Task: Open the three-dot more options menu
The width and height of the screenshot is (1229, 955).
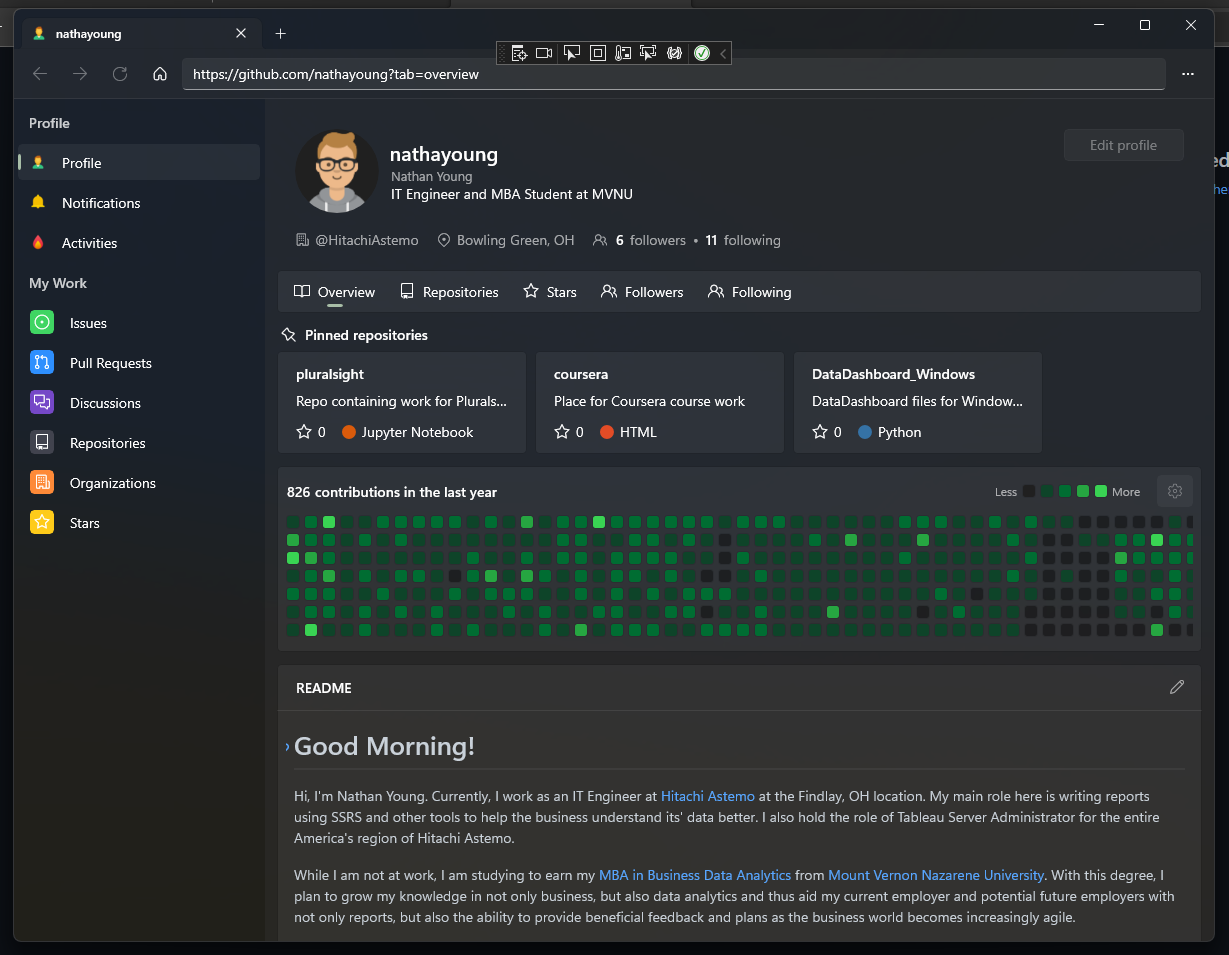Action: point(1188,74)
